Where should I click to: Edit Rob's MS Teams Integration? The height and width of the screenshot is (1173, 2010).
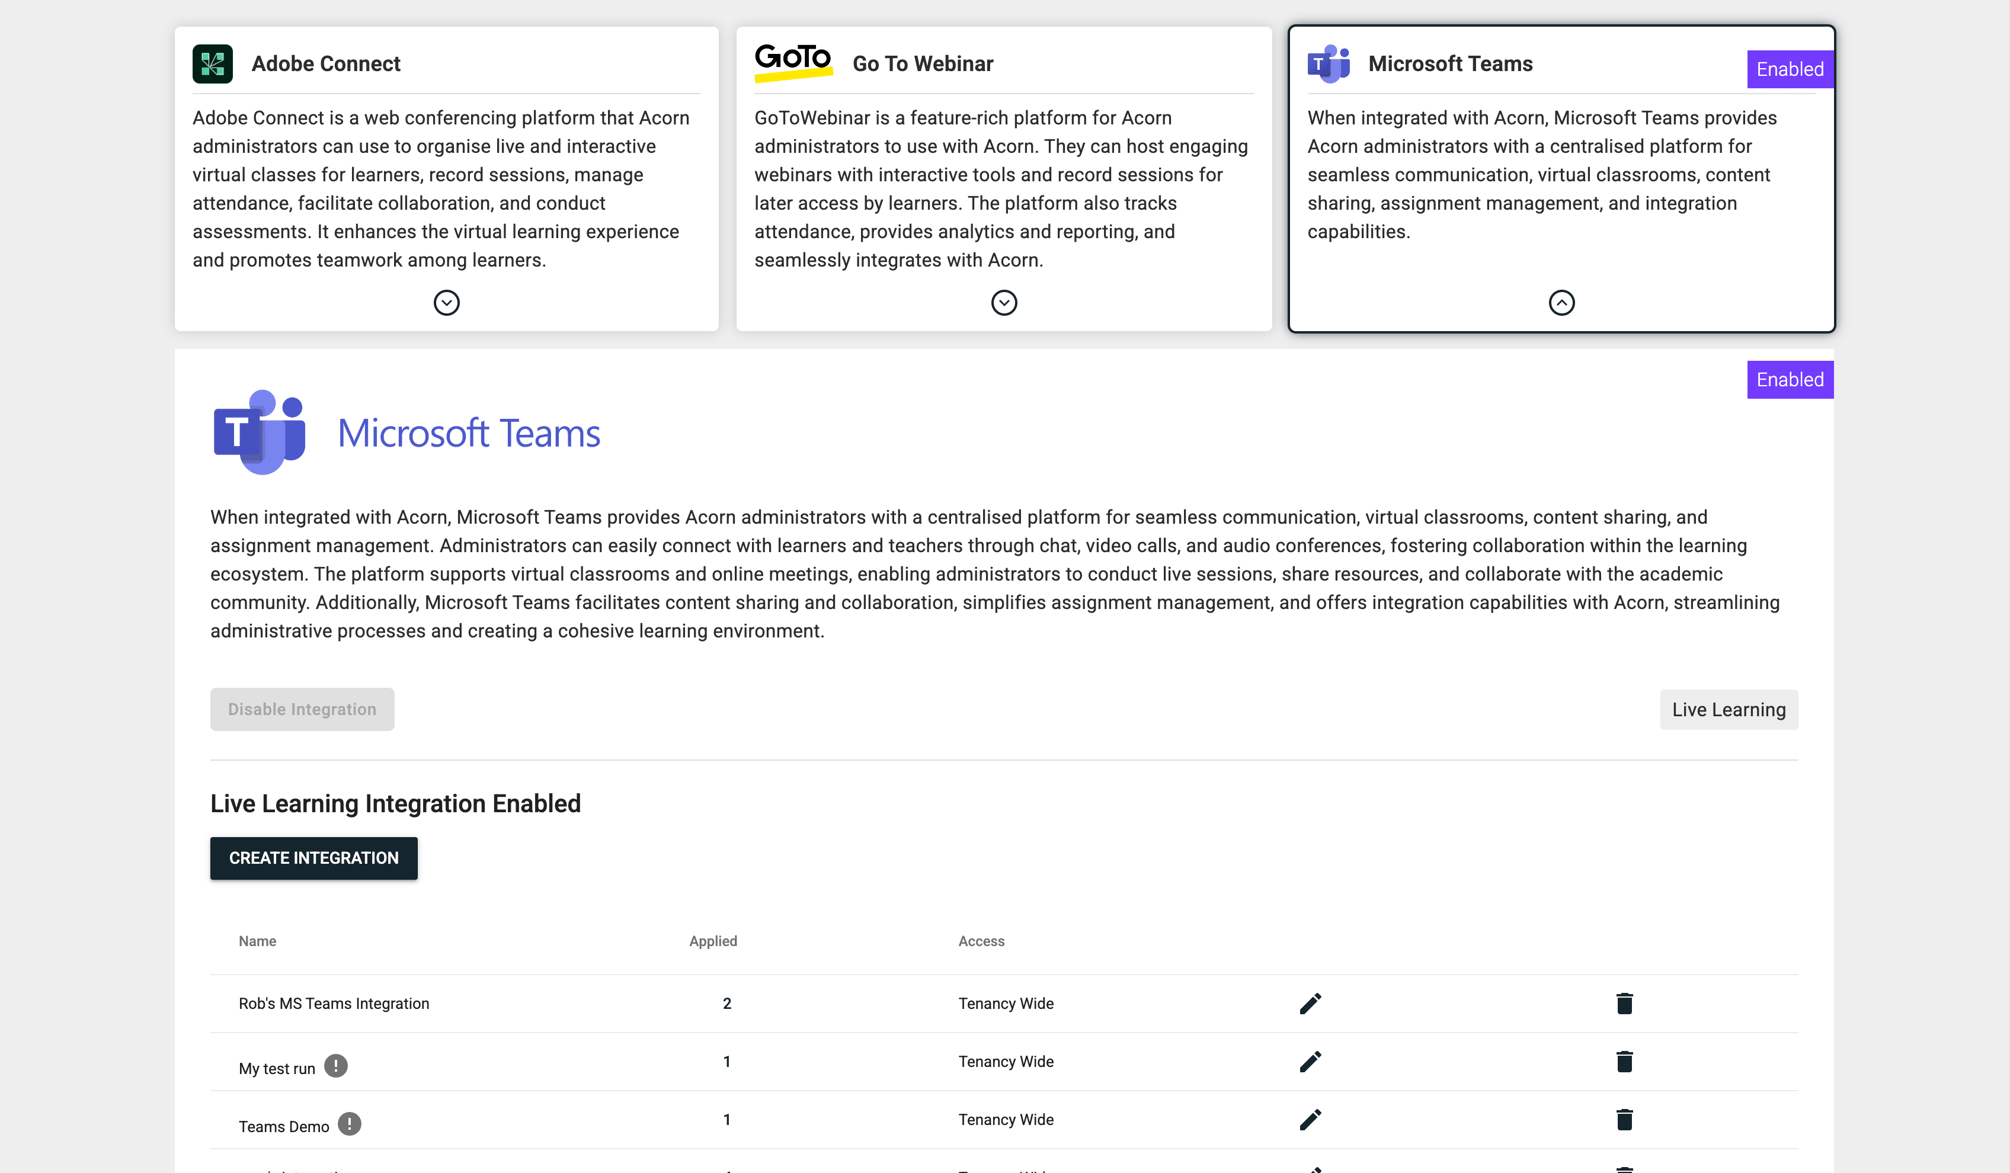1310,1003
